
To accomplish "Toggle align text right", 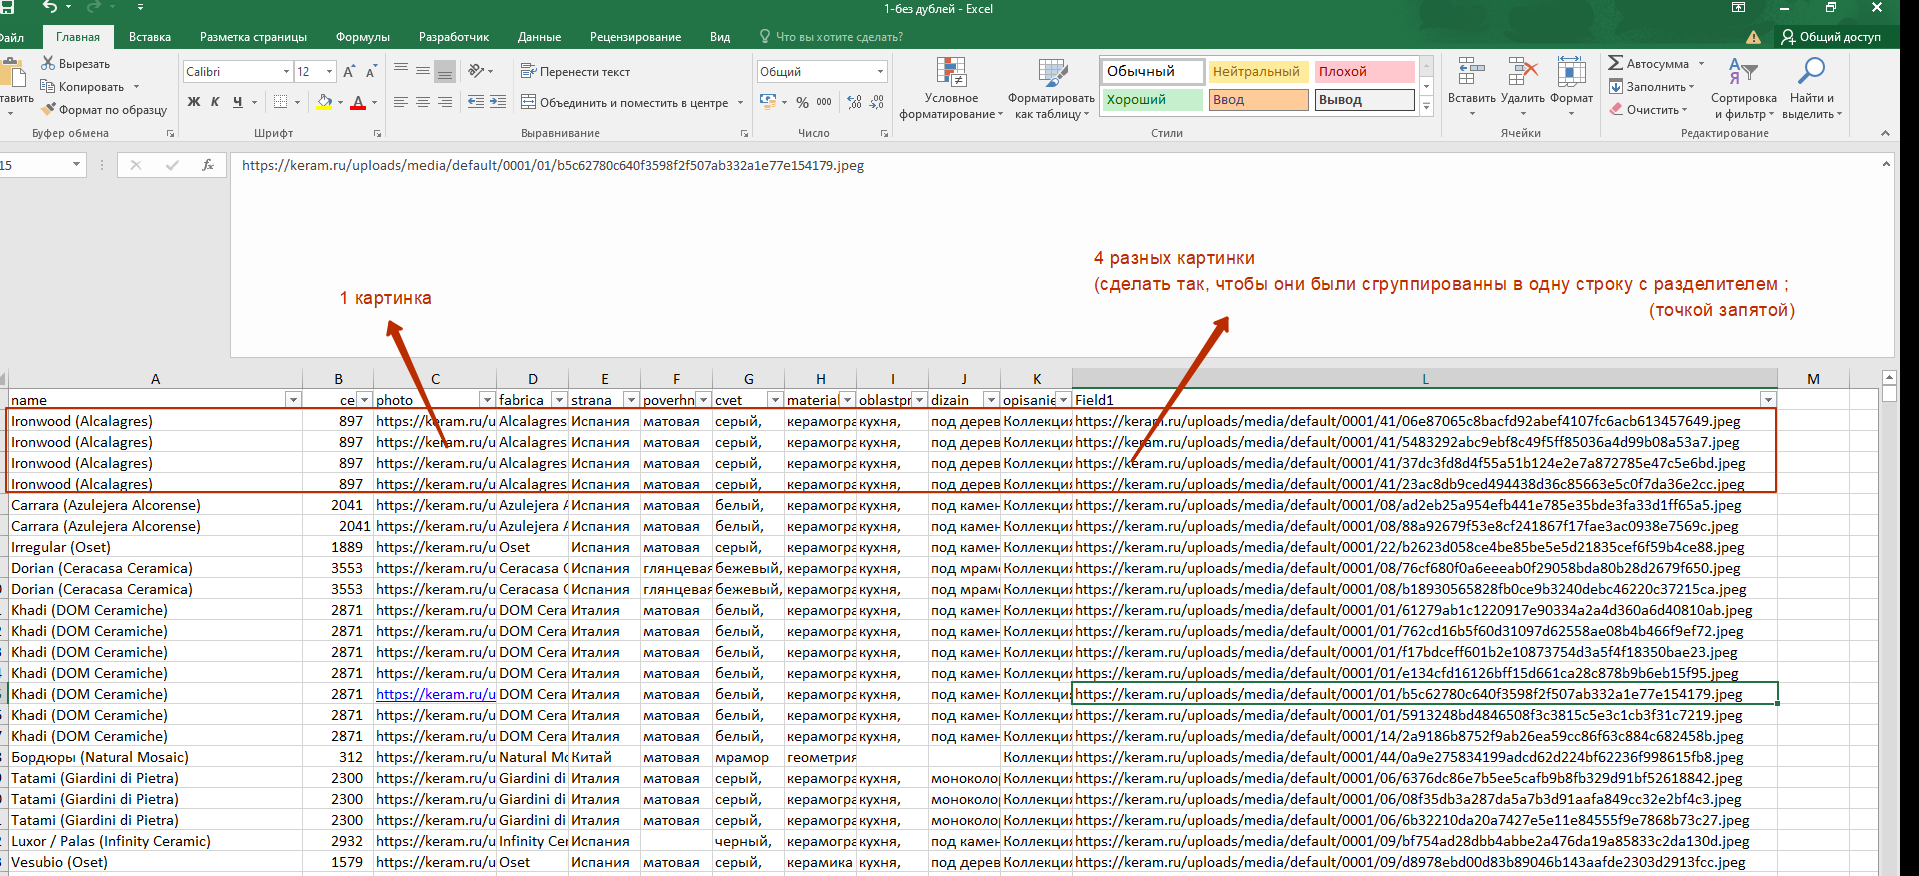I will point(445,102).
